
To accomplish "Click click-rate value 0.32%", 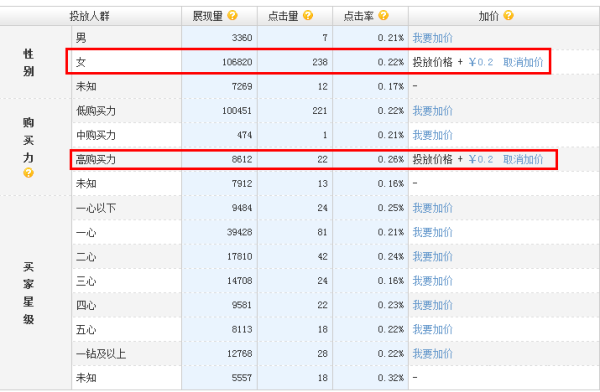I will [391, 378].
